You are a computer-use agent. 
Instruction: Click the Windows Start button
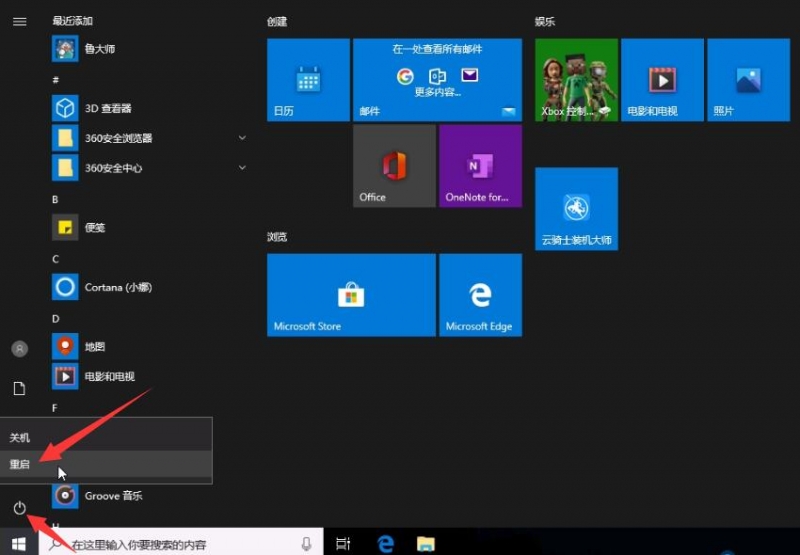pyautogui.click(x=19, y=544)
